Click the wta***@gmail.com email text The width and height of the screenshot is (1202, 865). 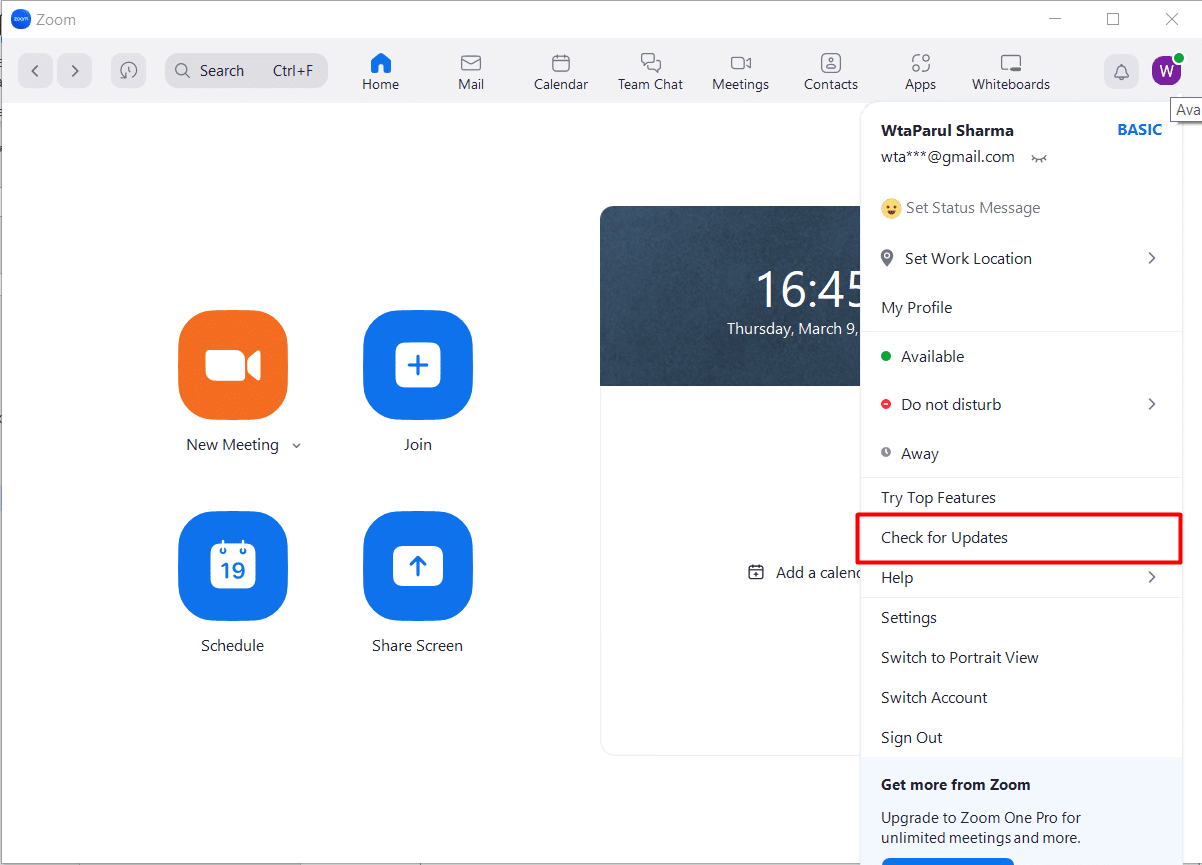point(948,157)
